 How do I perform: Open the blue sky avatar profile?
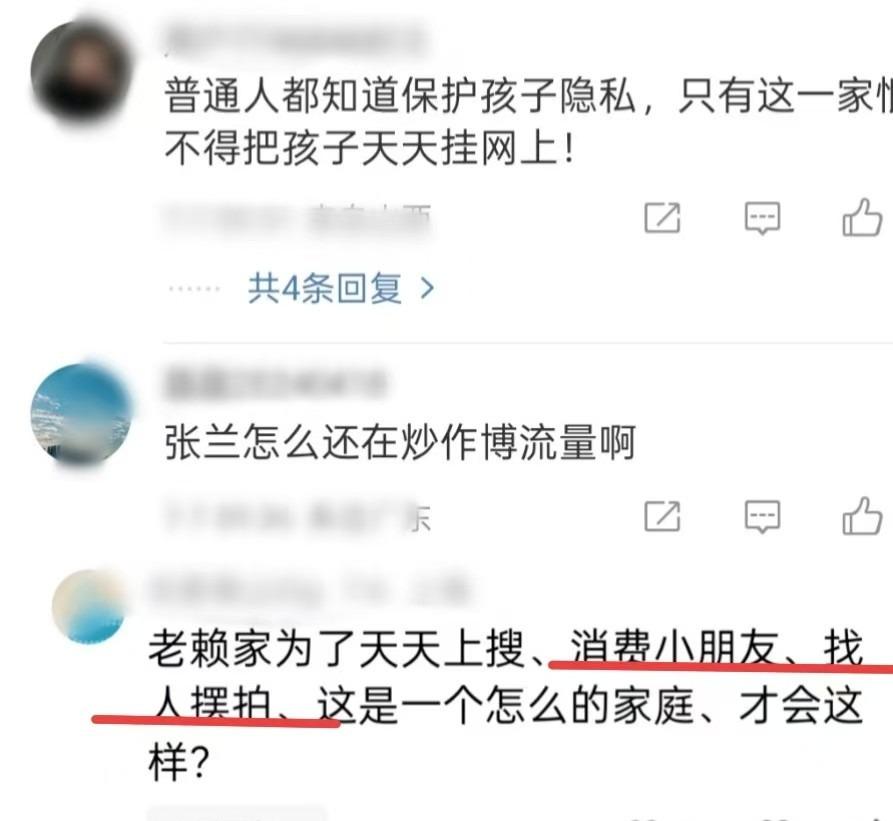point(81,414)
